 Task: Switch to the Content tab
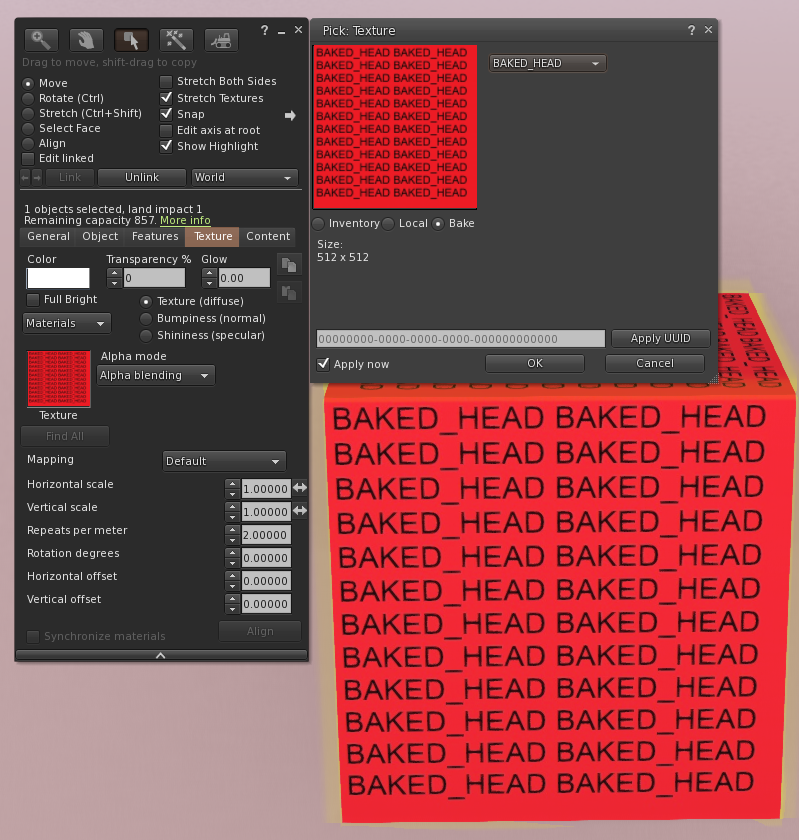267,236
